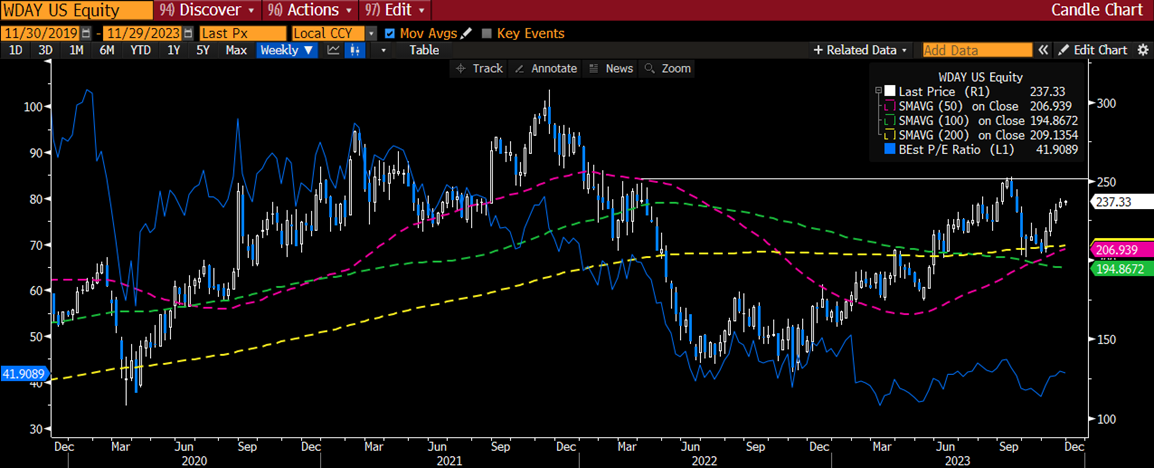Select the 6M range tab
The image size is (1154, 468).
point(107,50)
